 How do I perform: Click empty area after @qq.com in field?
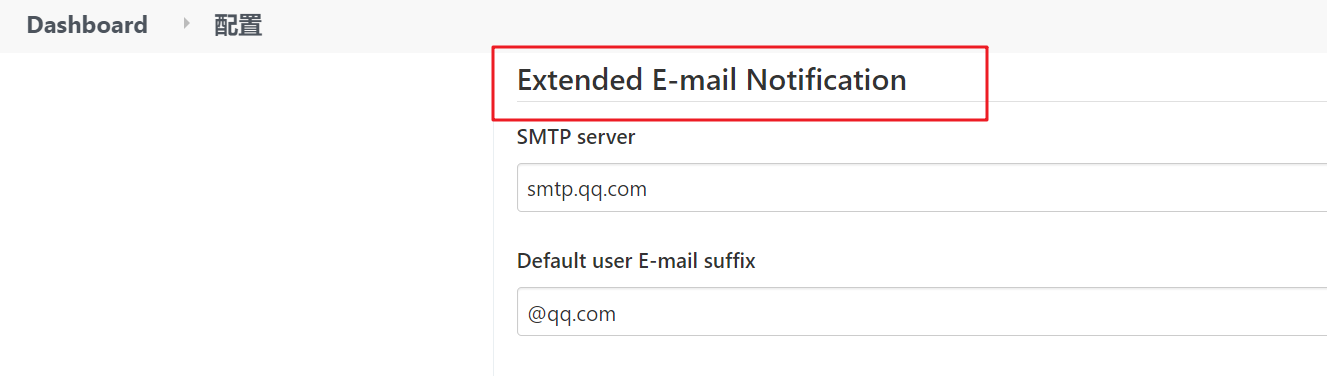pos(970,313)
